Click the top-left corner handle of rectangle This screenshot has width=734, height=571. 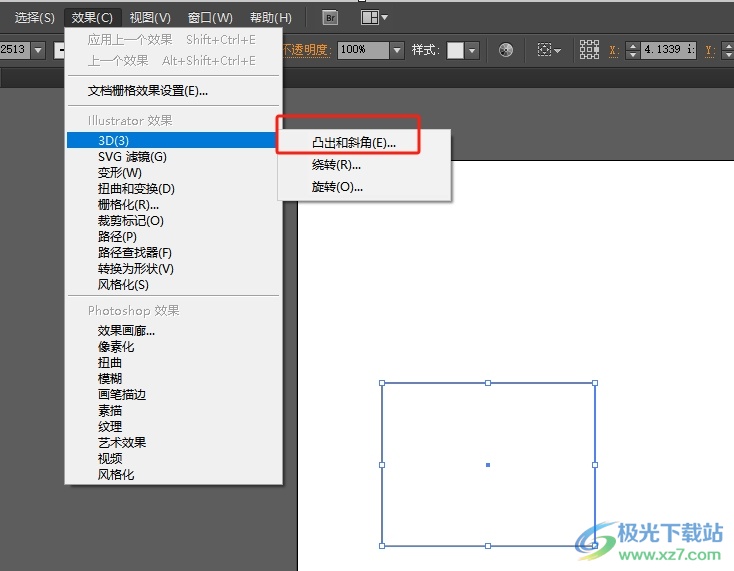[x=382, y=383]
